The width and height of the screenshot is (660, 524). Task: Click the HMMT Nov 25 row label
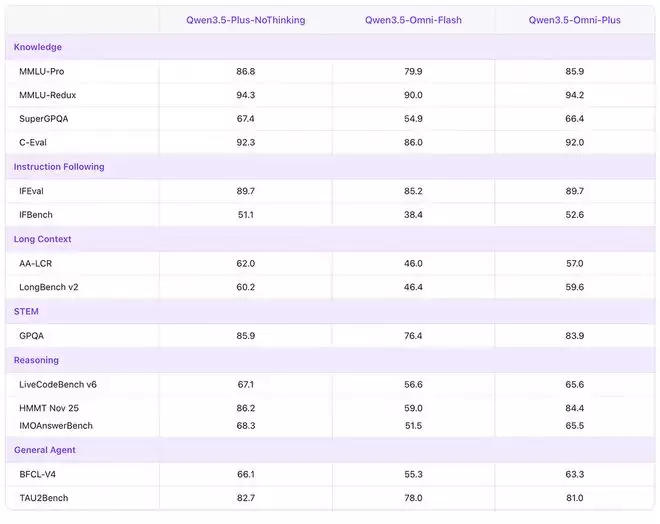49,408
